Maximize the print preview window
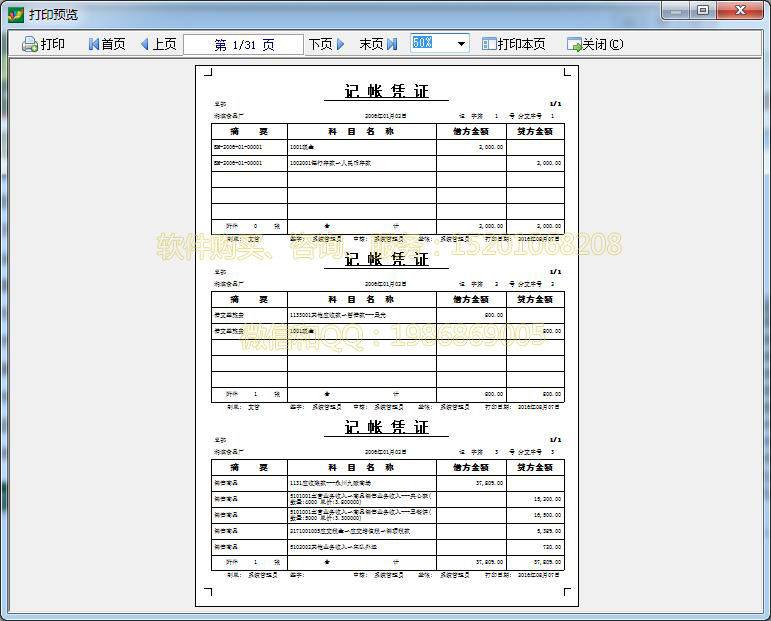Image resolution: width=771 pixels, height=621 pixels. click(703, 10)
